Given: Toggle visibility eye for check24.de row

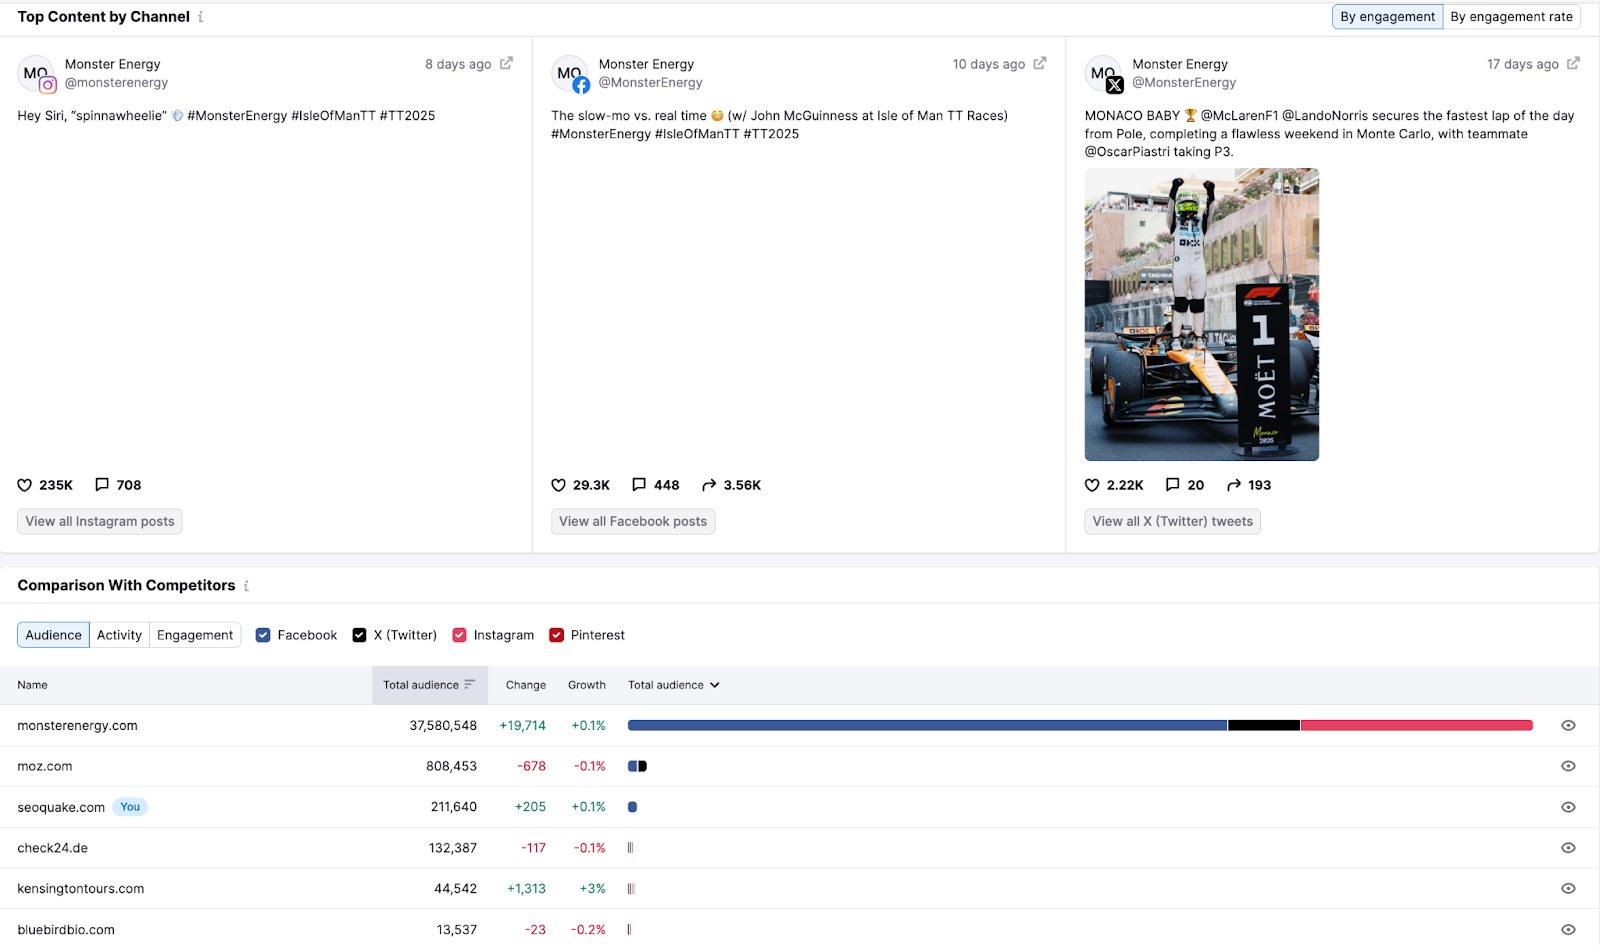Looking at the screenshot, I should [1568, 848].
